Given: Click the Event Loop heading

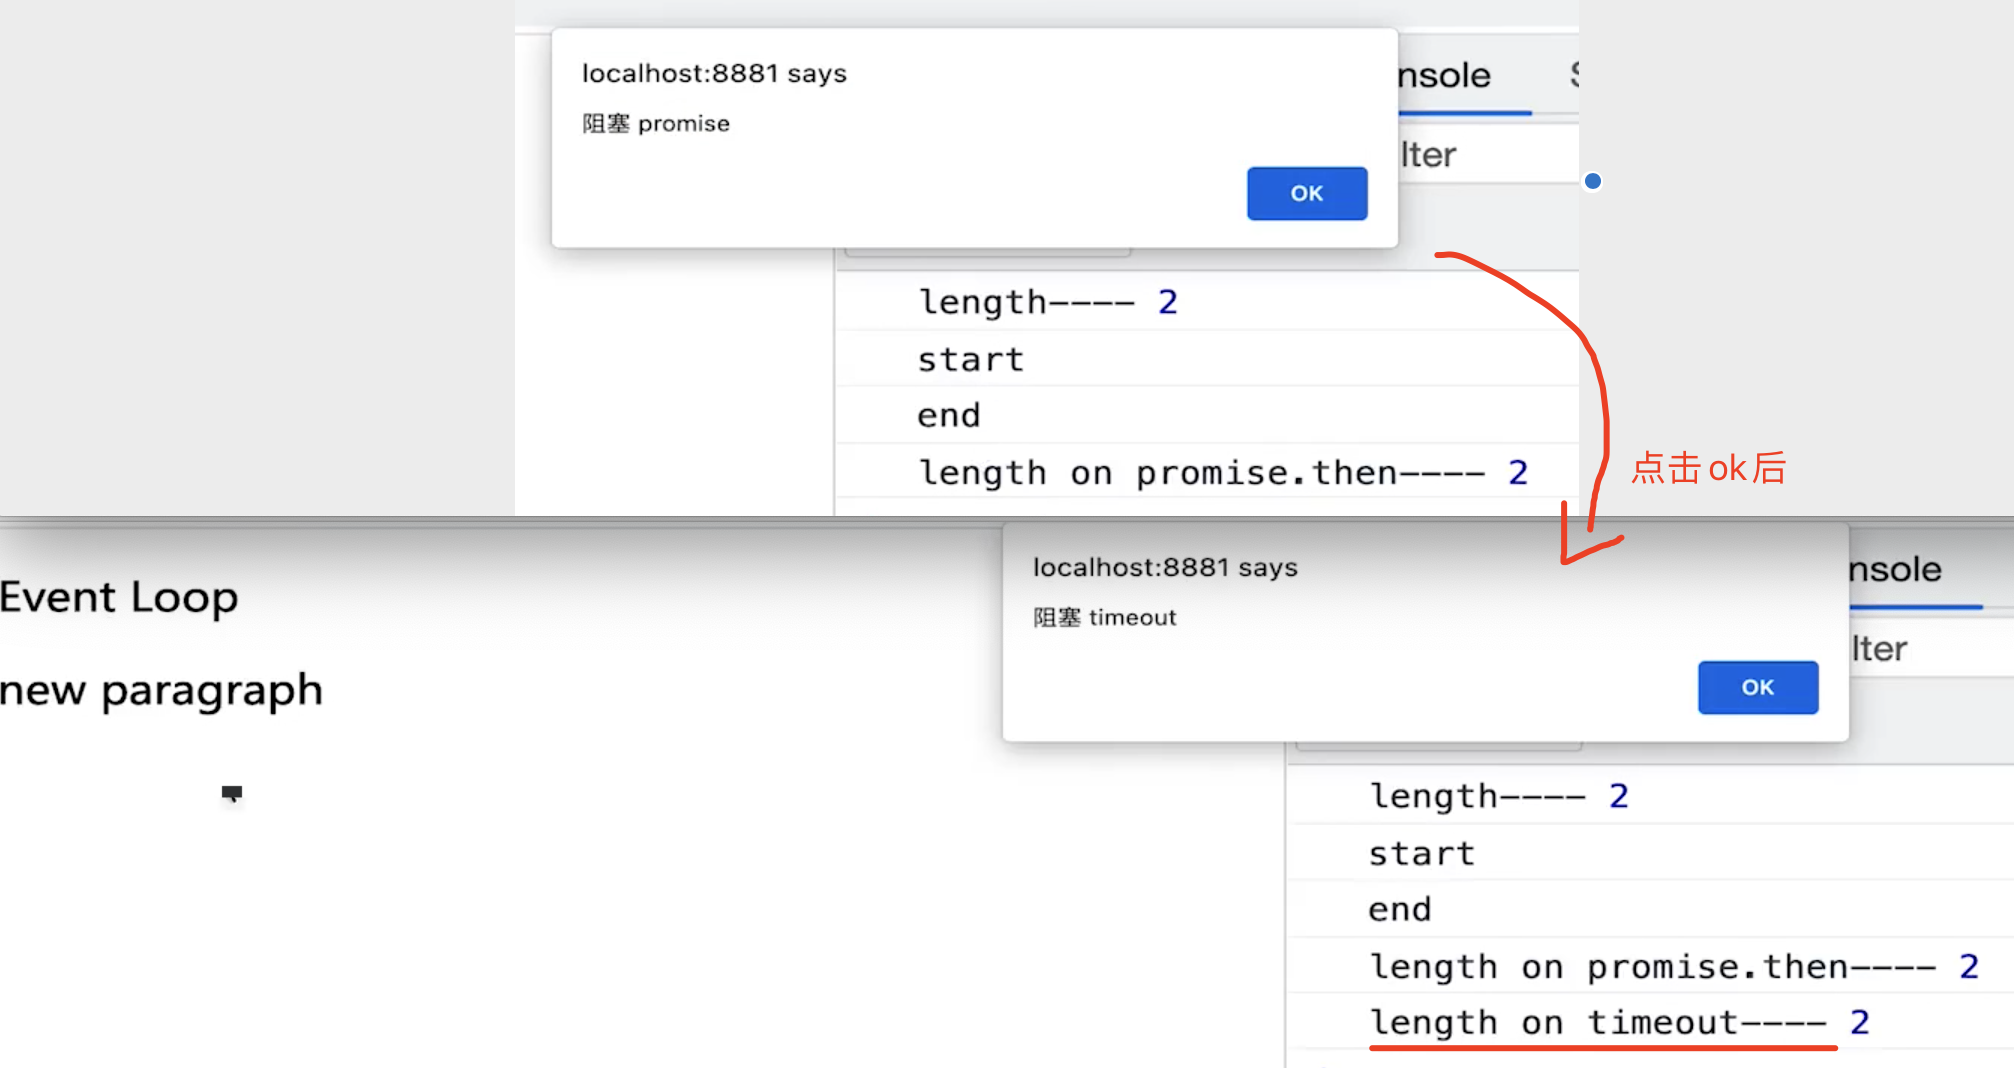Looking at the screenshot, I should click(x=119, y=598).
